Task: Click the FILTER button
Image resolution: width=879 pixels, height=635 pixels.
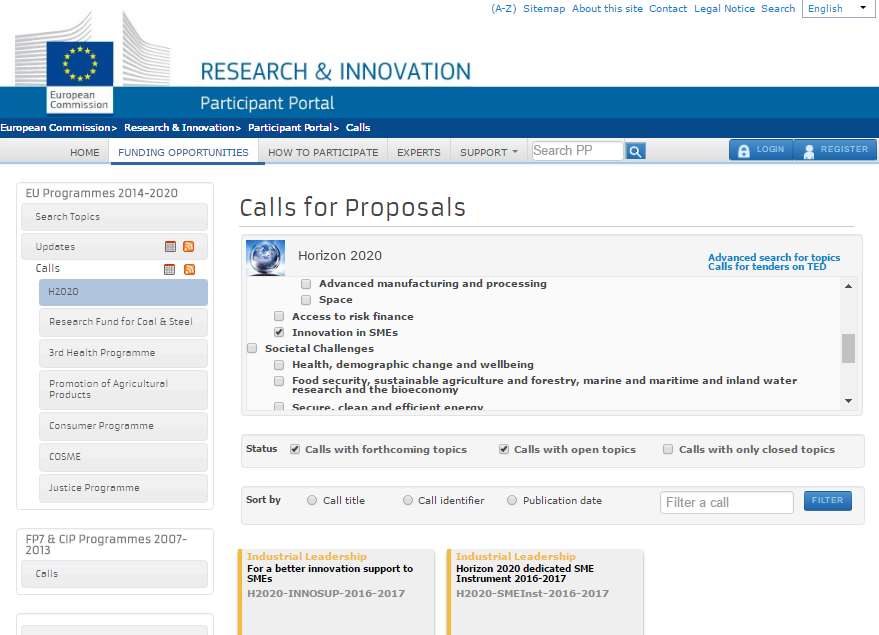Action: pyautogui.click(x=827, y=500)
